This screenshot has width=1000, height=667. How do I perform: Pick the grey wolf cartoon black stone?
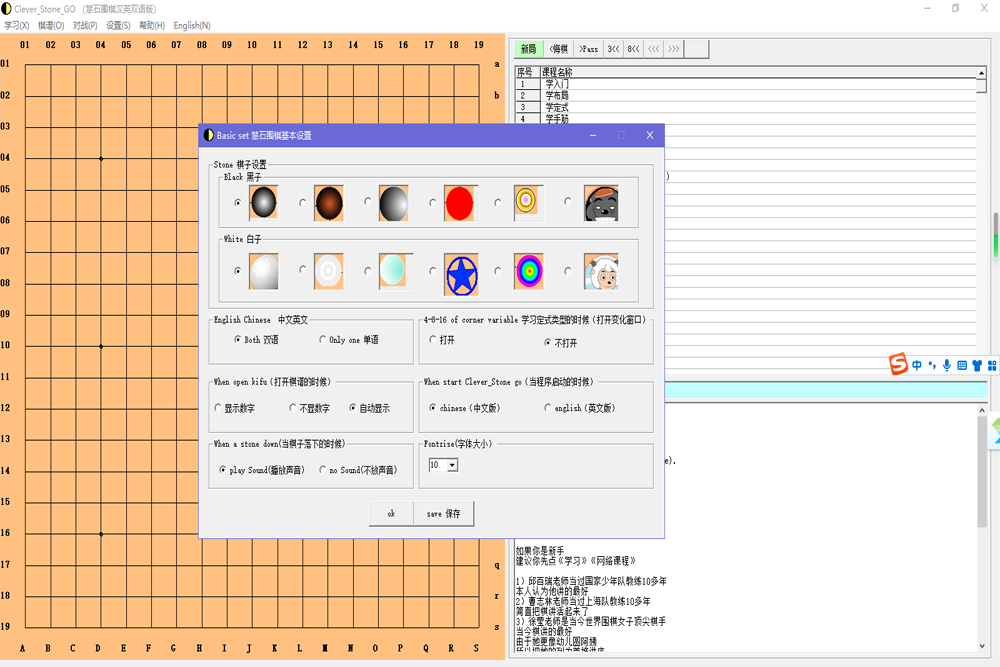tap(600, 203)
